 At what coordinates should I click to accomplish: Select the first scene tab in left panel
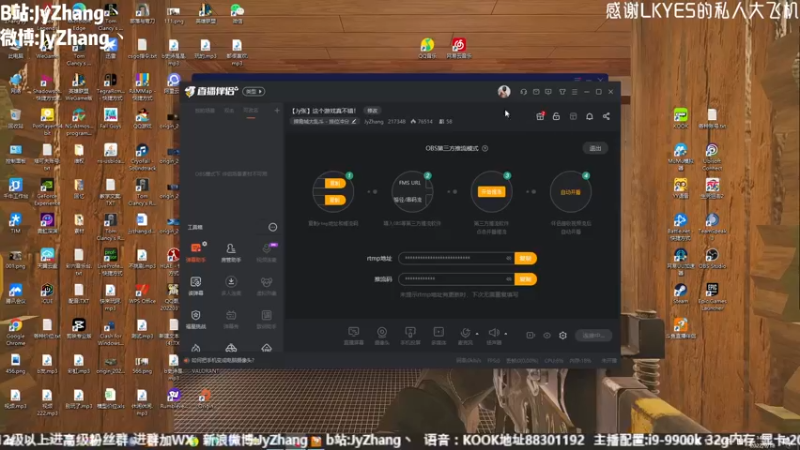(x=205, y=111)
